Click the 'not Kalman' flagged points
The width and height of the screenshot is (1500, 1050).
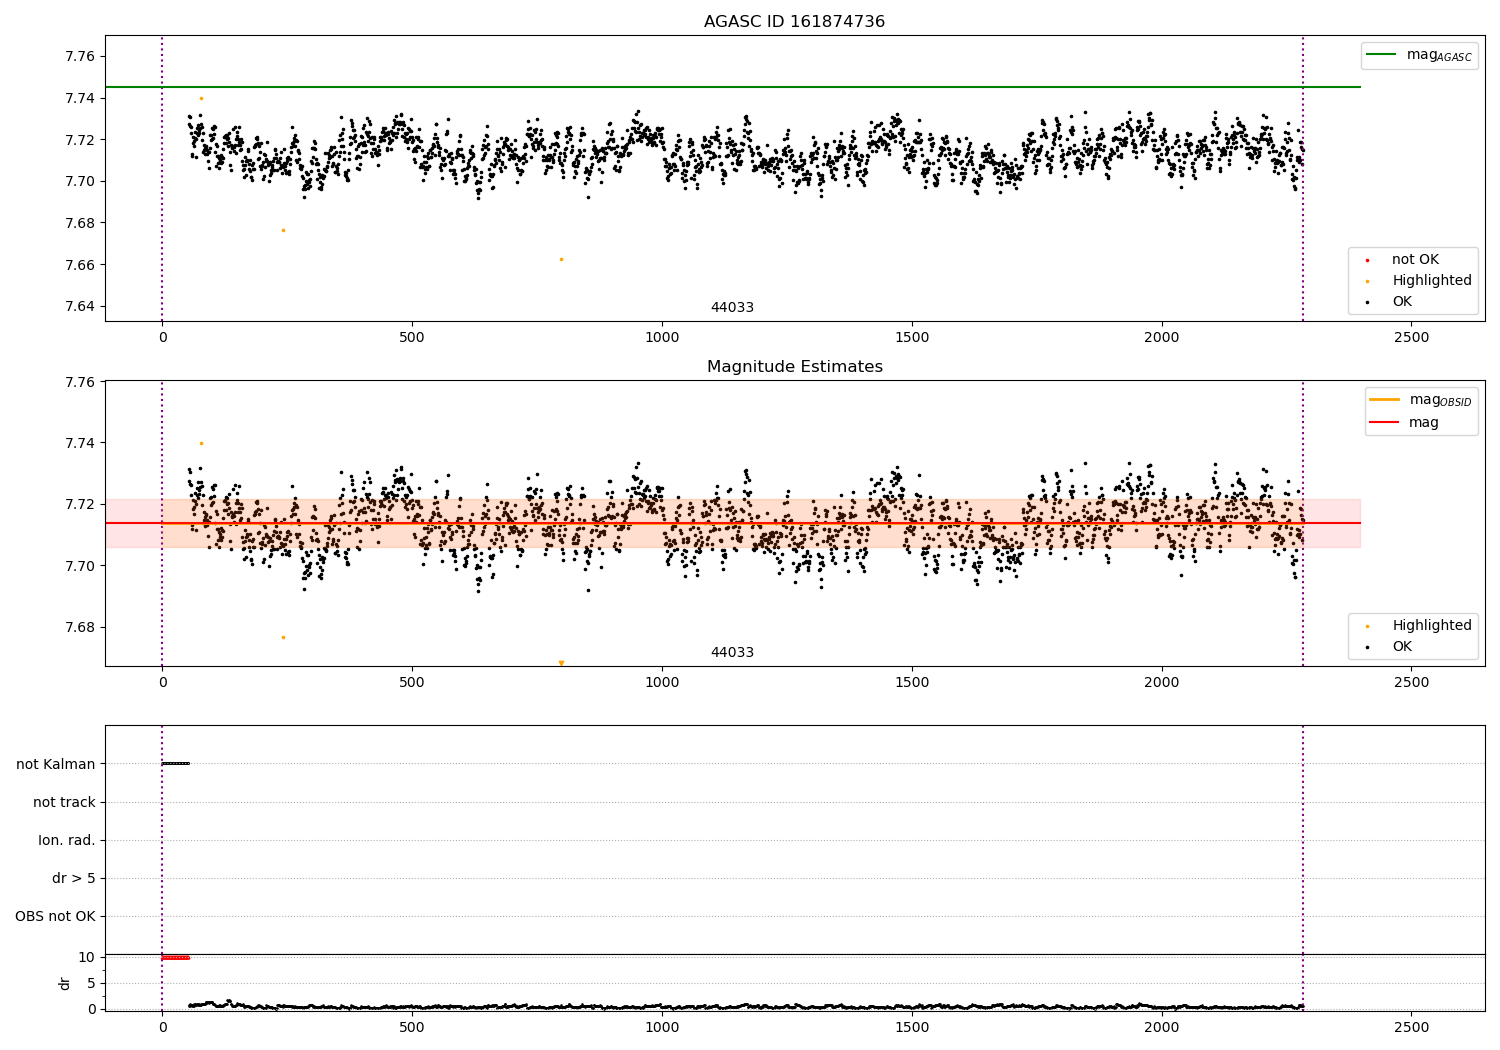175,764
